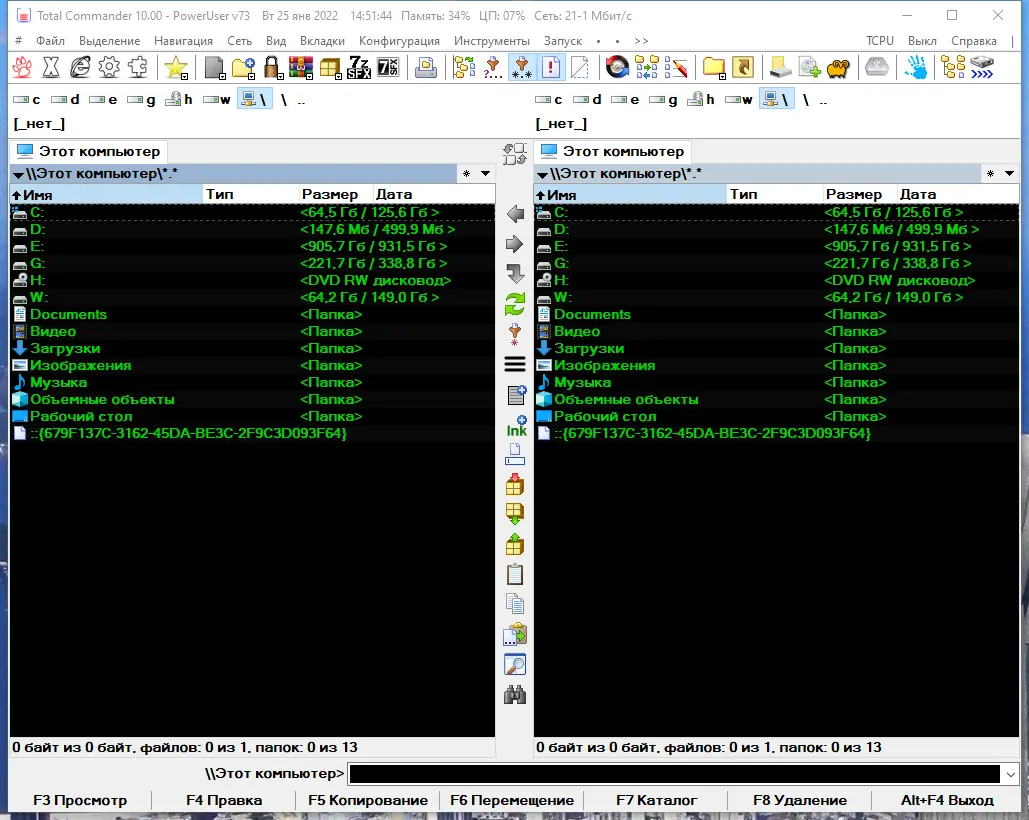Sort left panel by Размер column
This screenshot has height=820, width=1029.
[335, 194]
